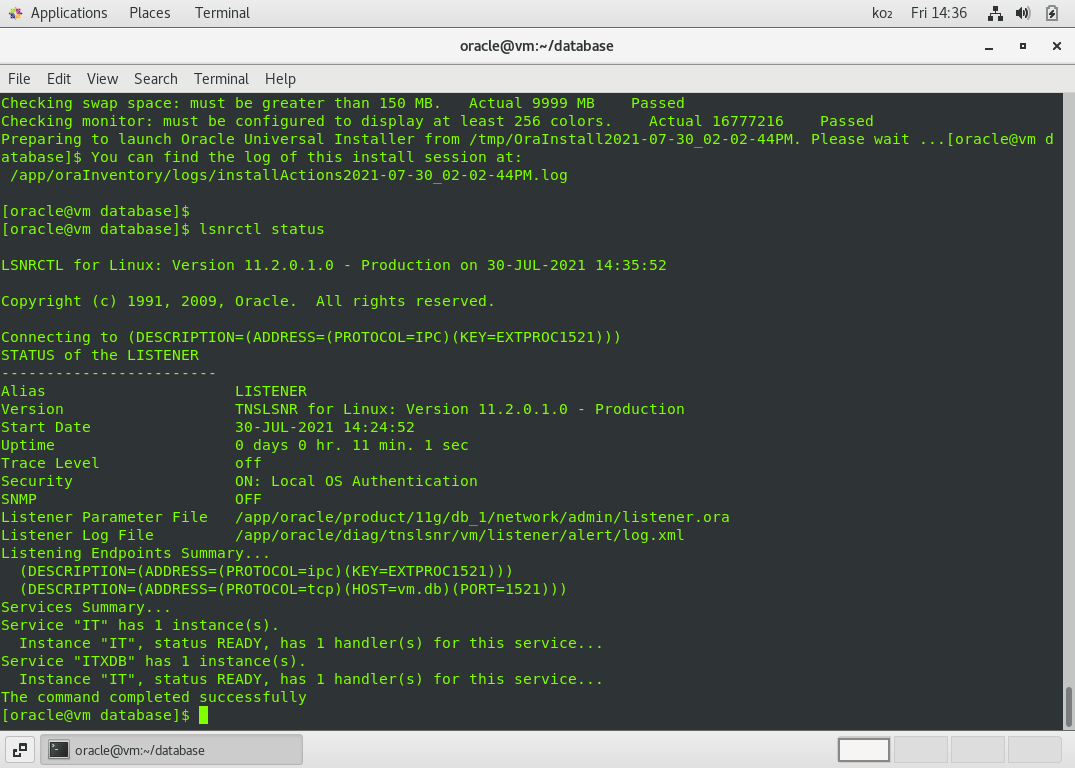Click the listener.ora parameter file path
Image resolution: width=1075 pixels, height=768 pixels.
[482, 517]
